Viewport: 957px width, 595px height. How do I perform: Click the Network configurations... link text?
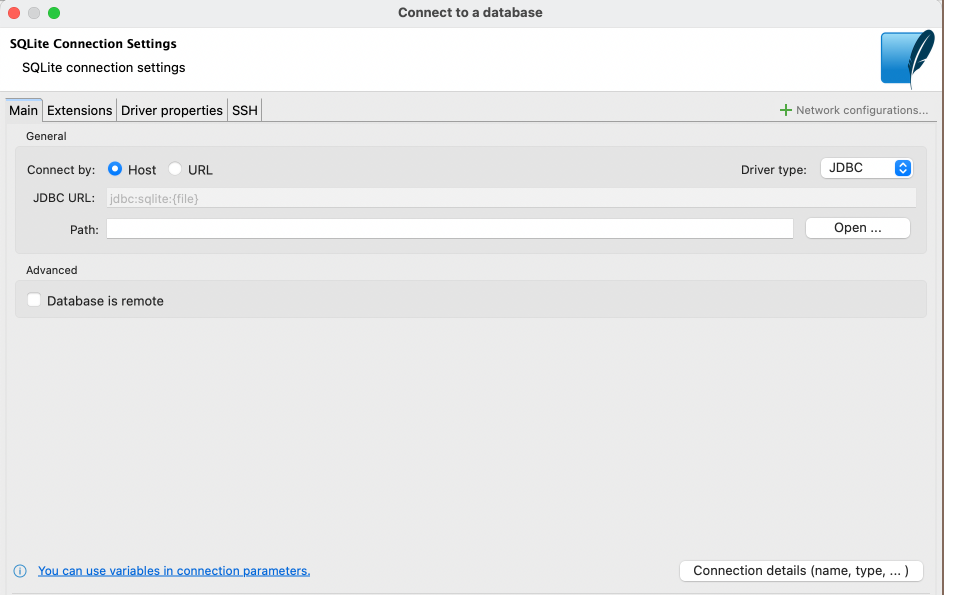[x=861, y=110]
